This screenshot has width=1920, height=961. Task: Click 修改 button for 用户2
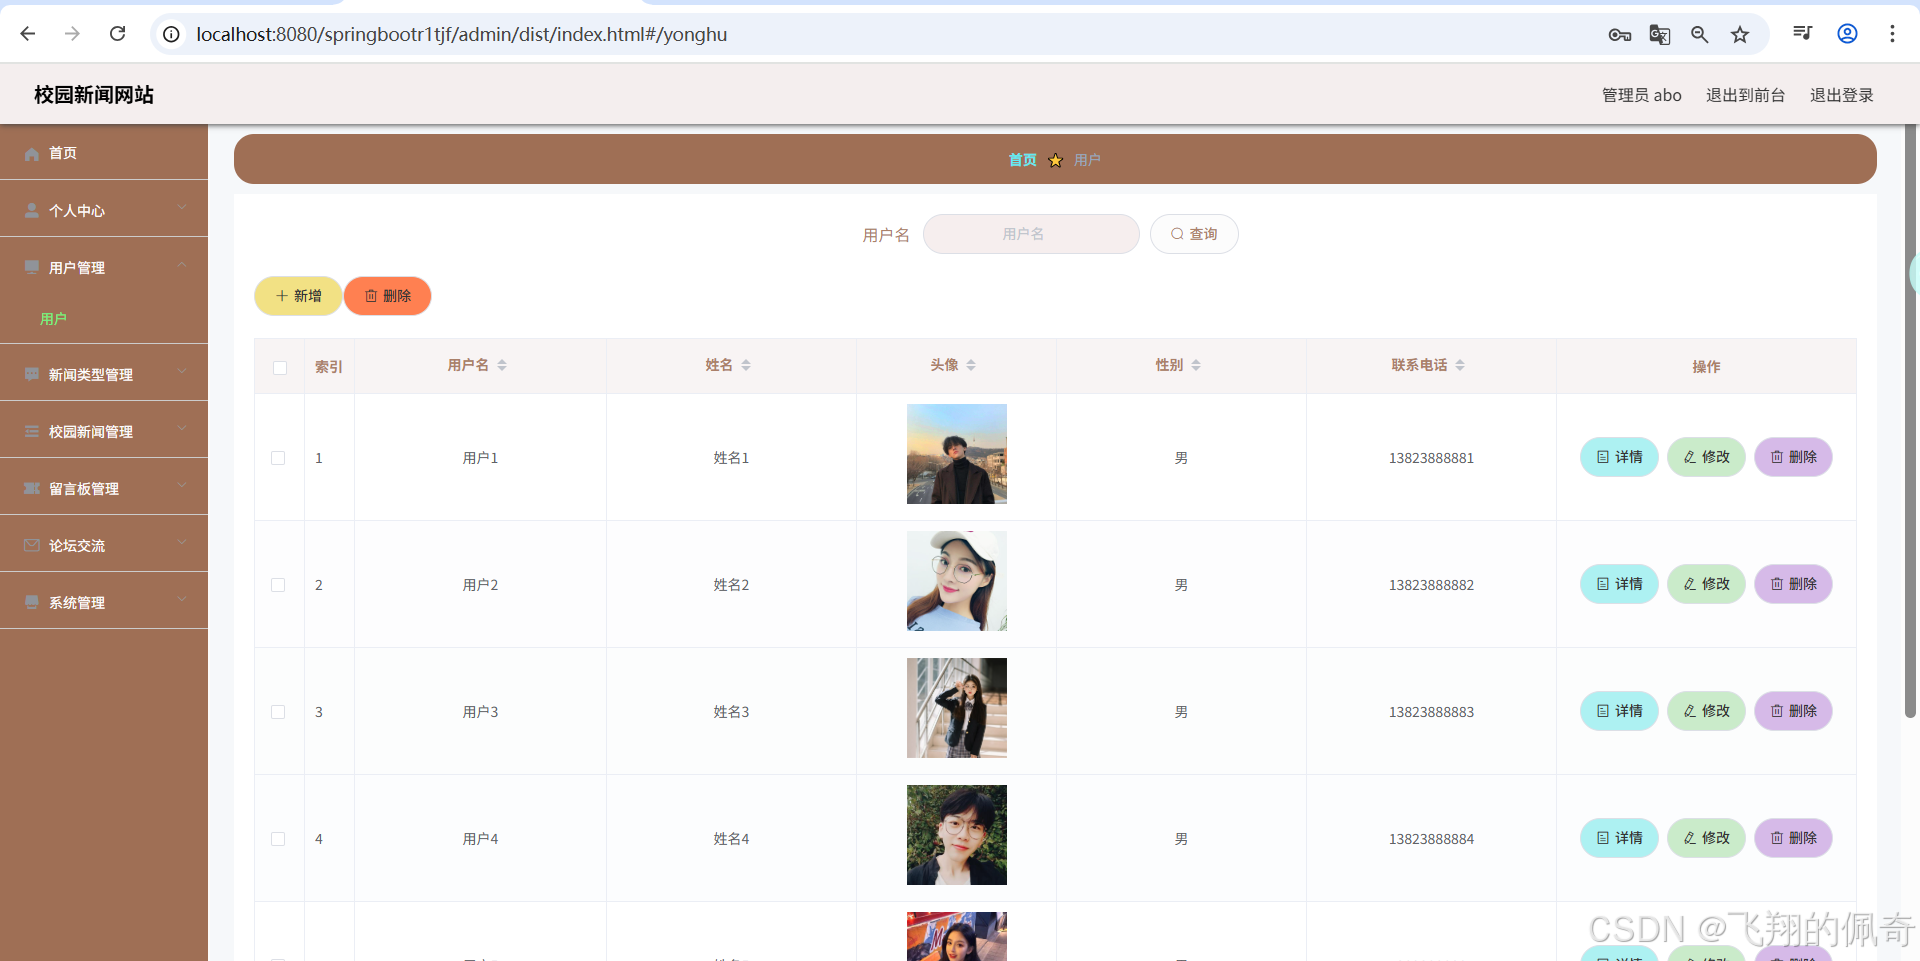point(1706,584)
